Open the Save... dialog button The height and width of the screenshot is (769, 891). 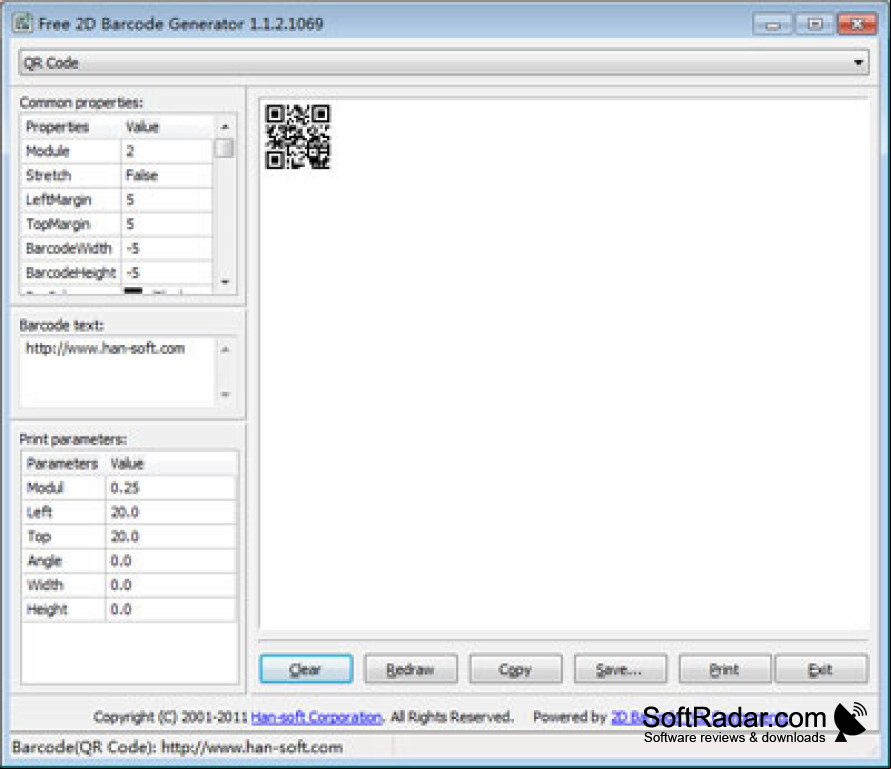(x=620, y=669)
